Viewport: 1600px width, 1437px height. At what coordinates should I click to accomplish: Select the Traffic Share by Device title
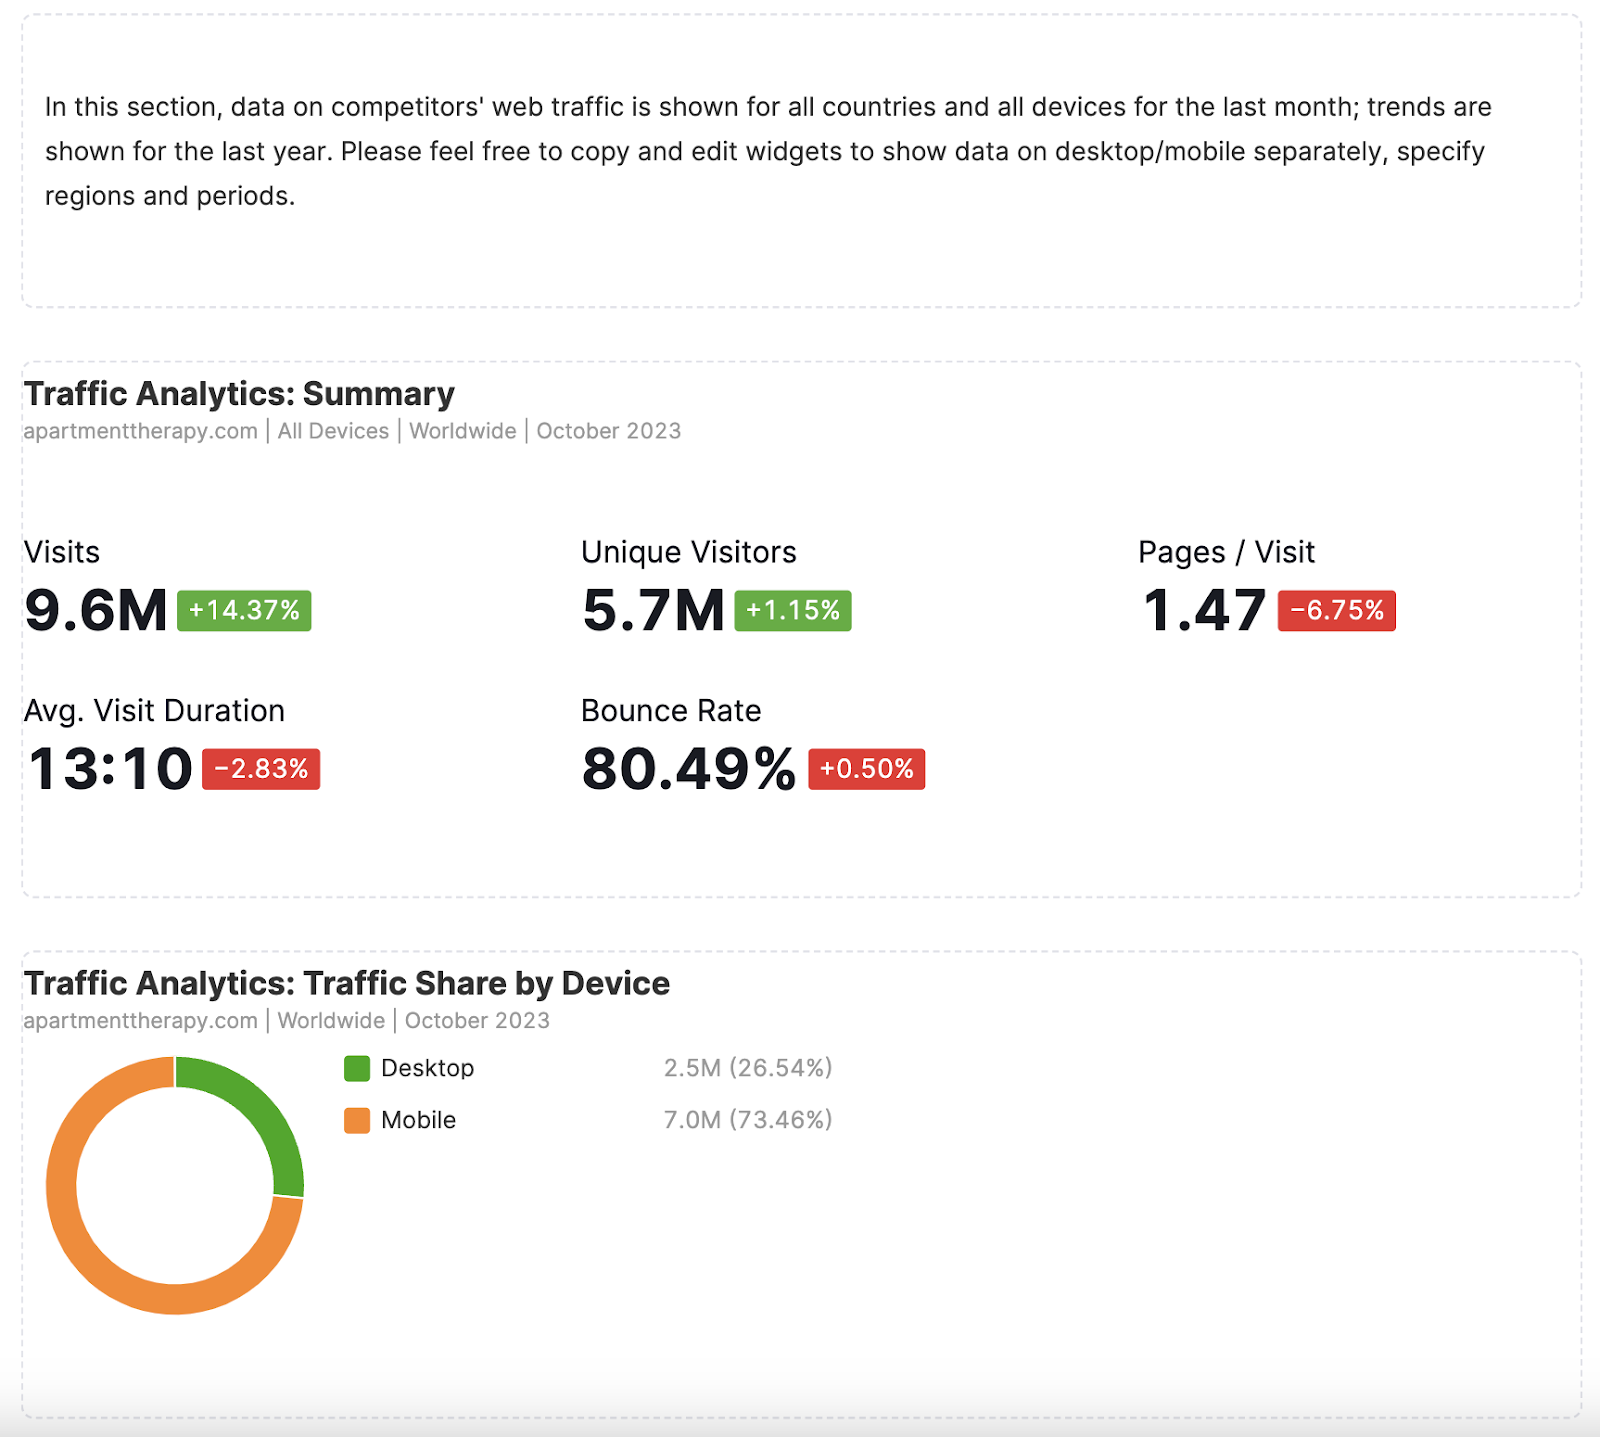pyautogui.click(x=346, y=984)
